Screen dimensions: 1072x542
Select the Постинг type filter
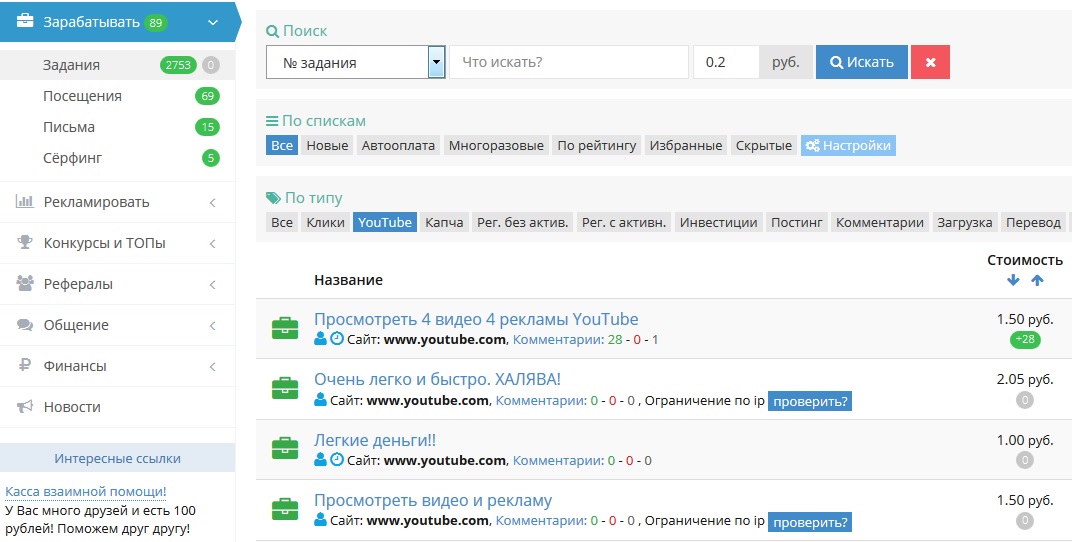pyautogui.click(x=796, y=222)
